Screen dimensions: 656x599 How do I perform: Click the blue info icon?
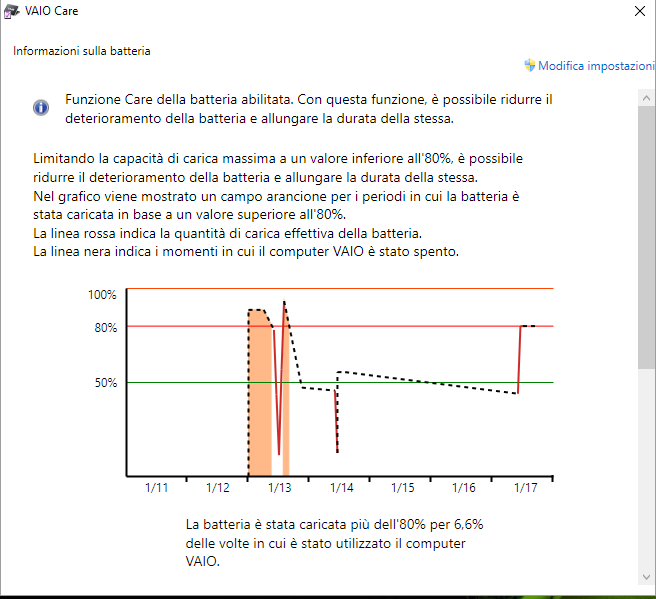point(41,107)
